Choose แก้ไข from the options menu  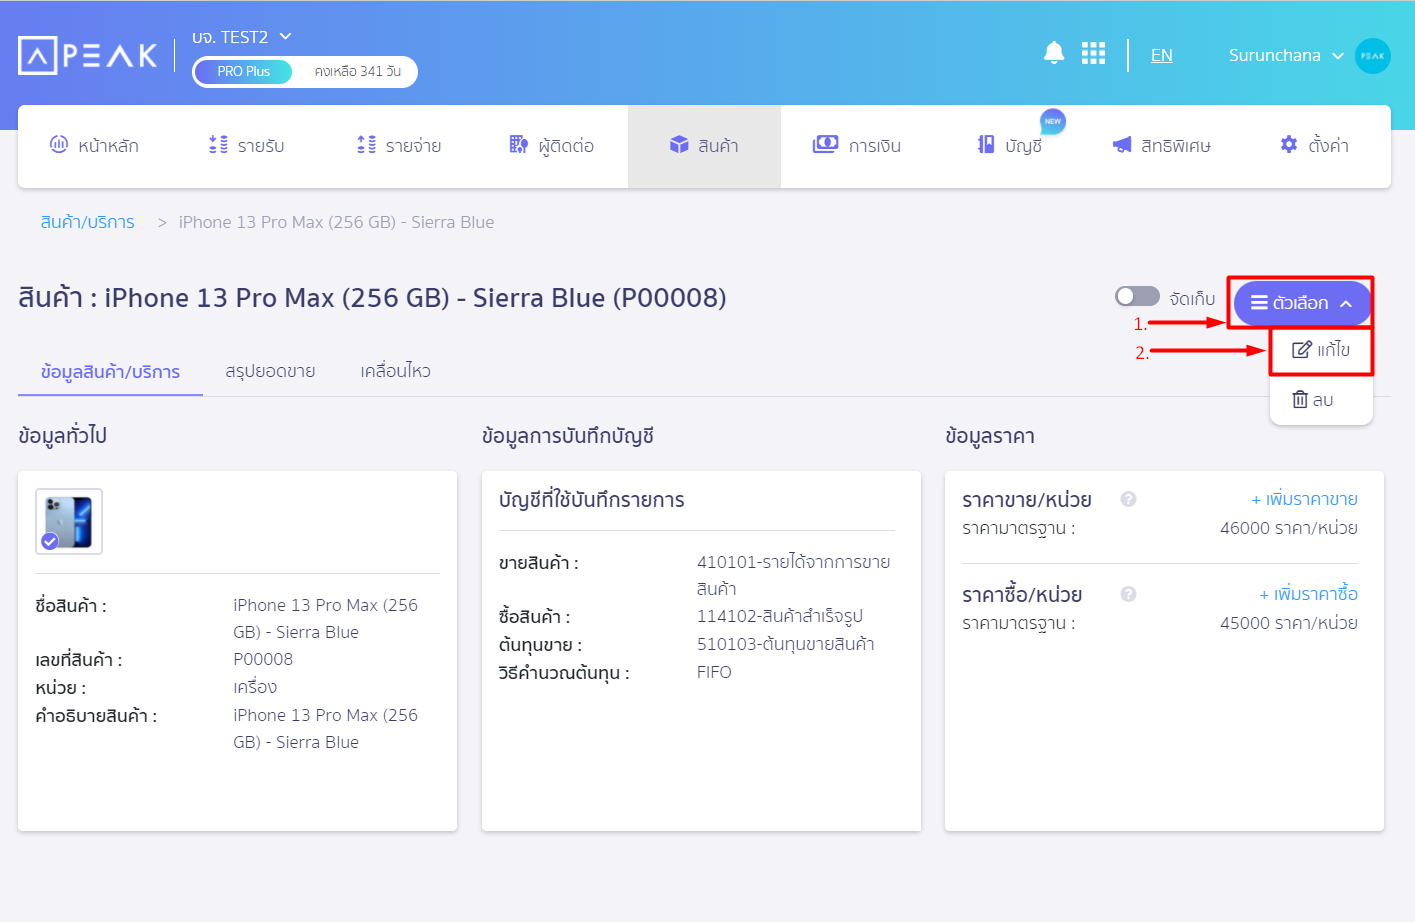[1321, 350]
